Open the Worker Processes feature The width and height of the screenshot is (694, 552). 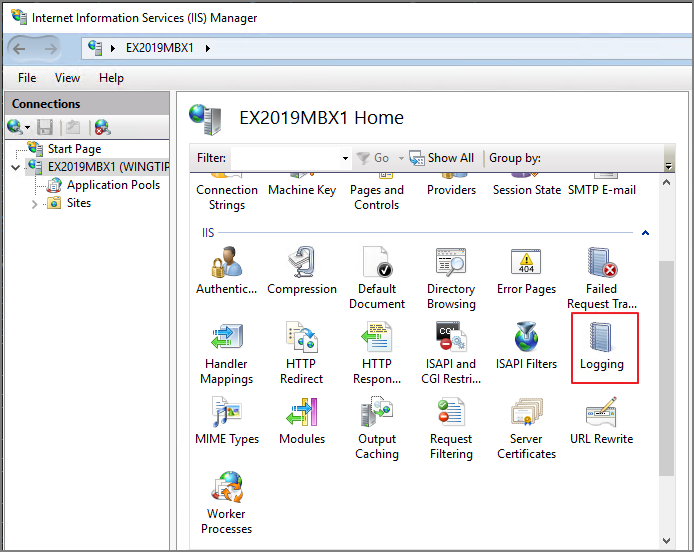point(226,503)
